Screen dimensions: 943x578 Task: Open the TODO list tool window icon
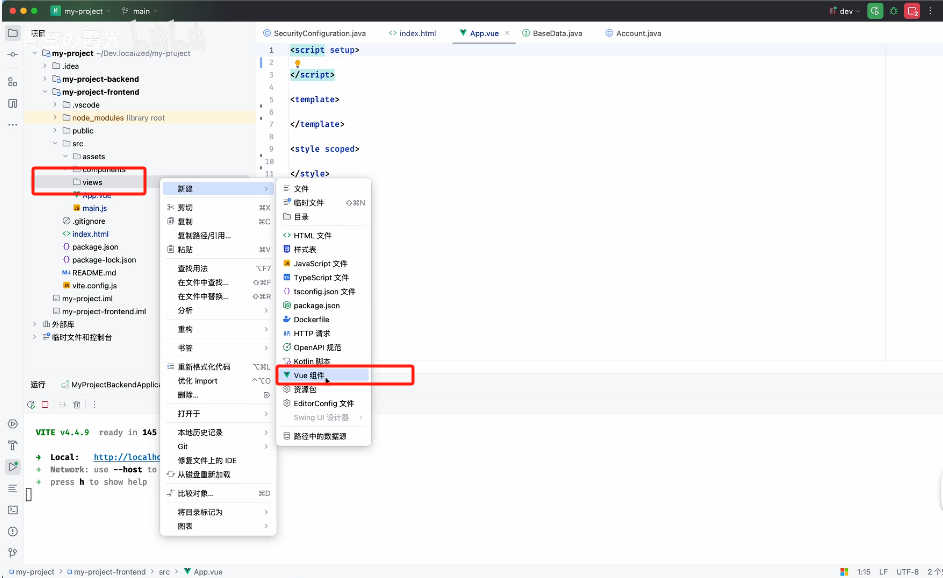click(x=12, y=488)
